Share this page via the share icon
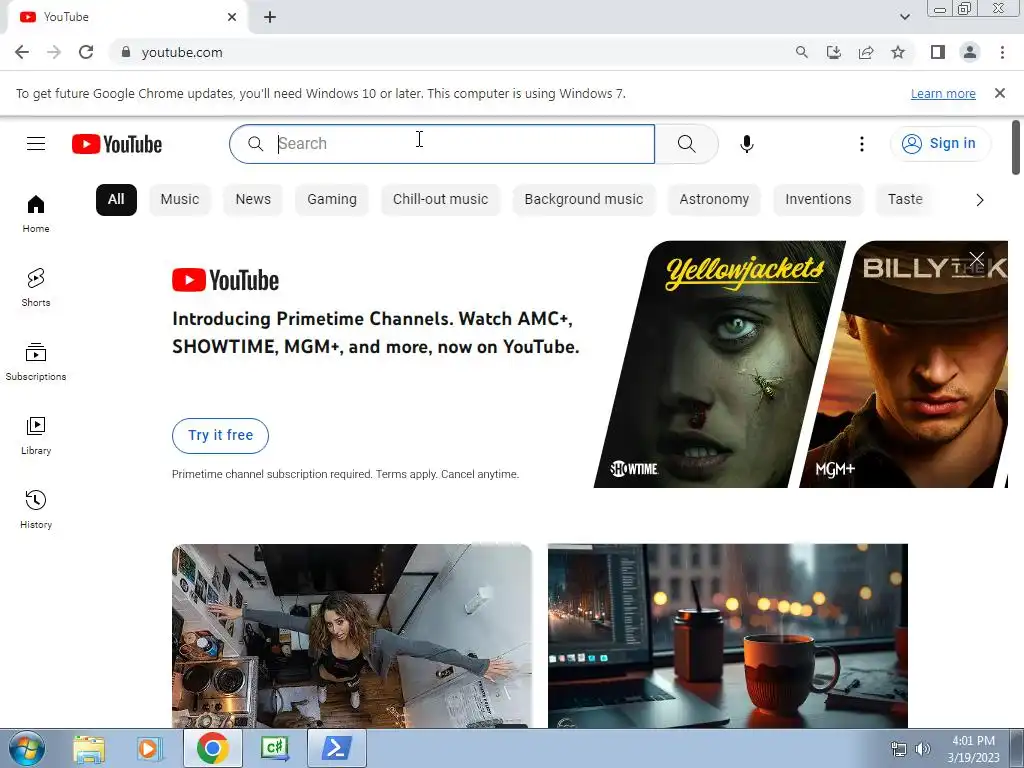1024x768 pixels. pos(866,52)
